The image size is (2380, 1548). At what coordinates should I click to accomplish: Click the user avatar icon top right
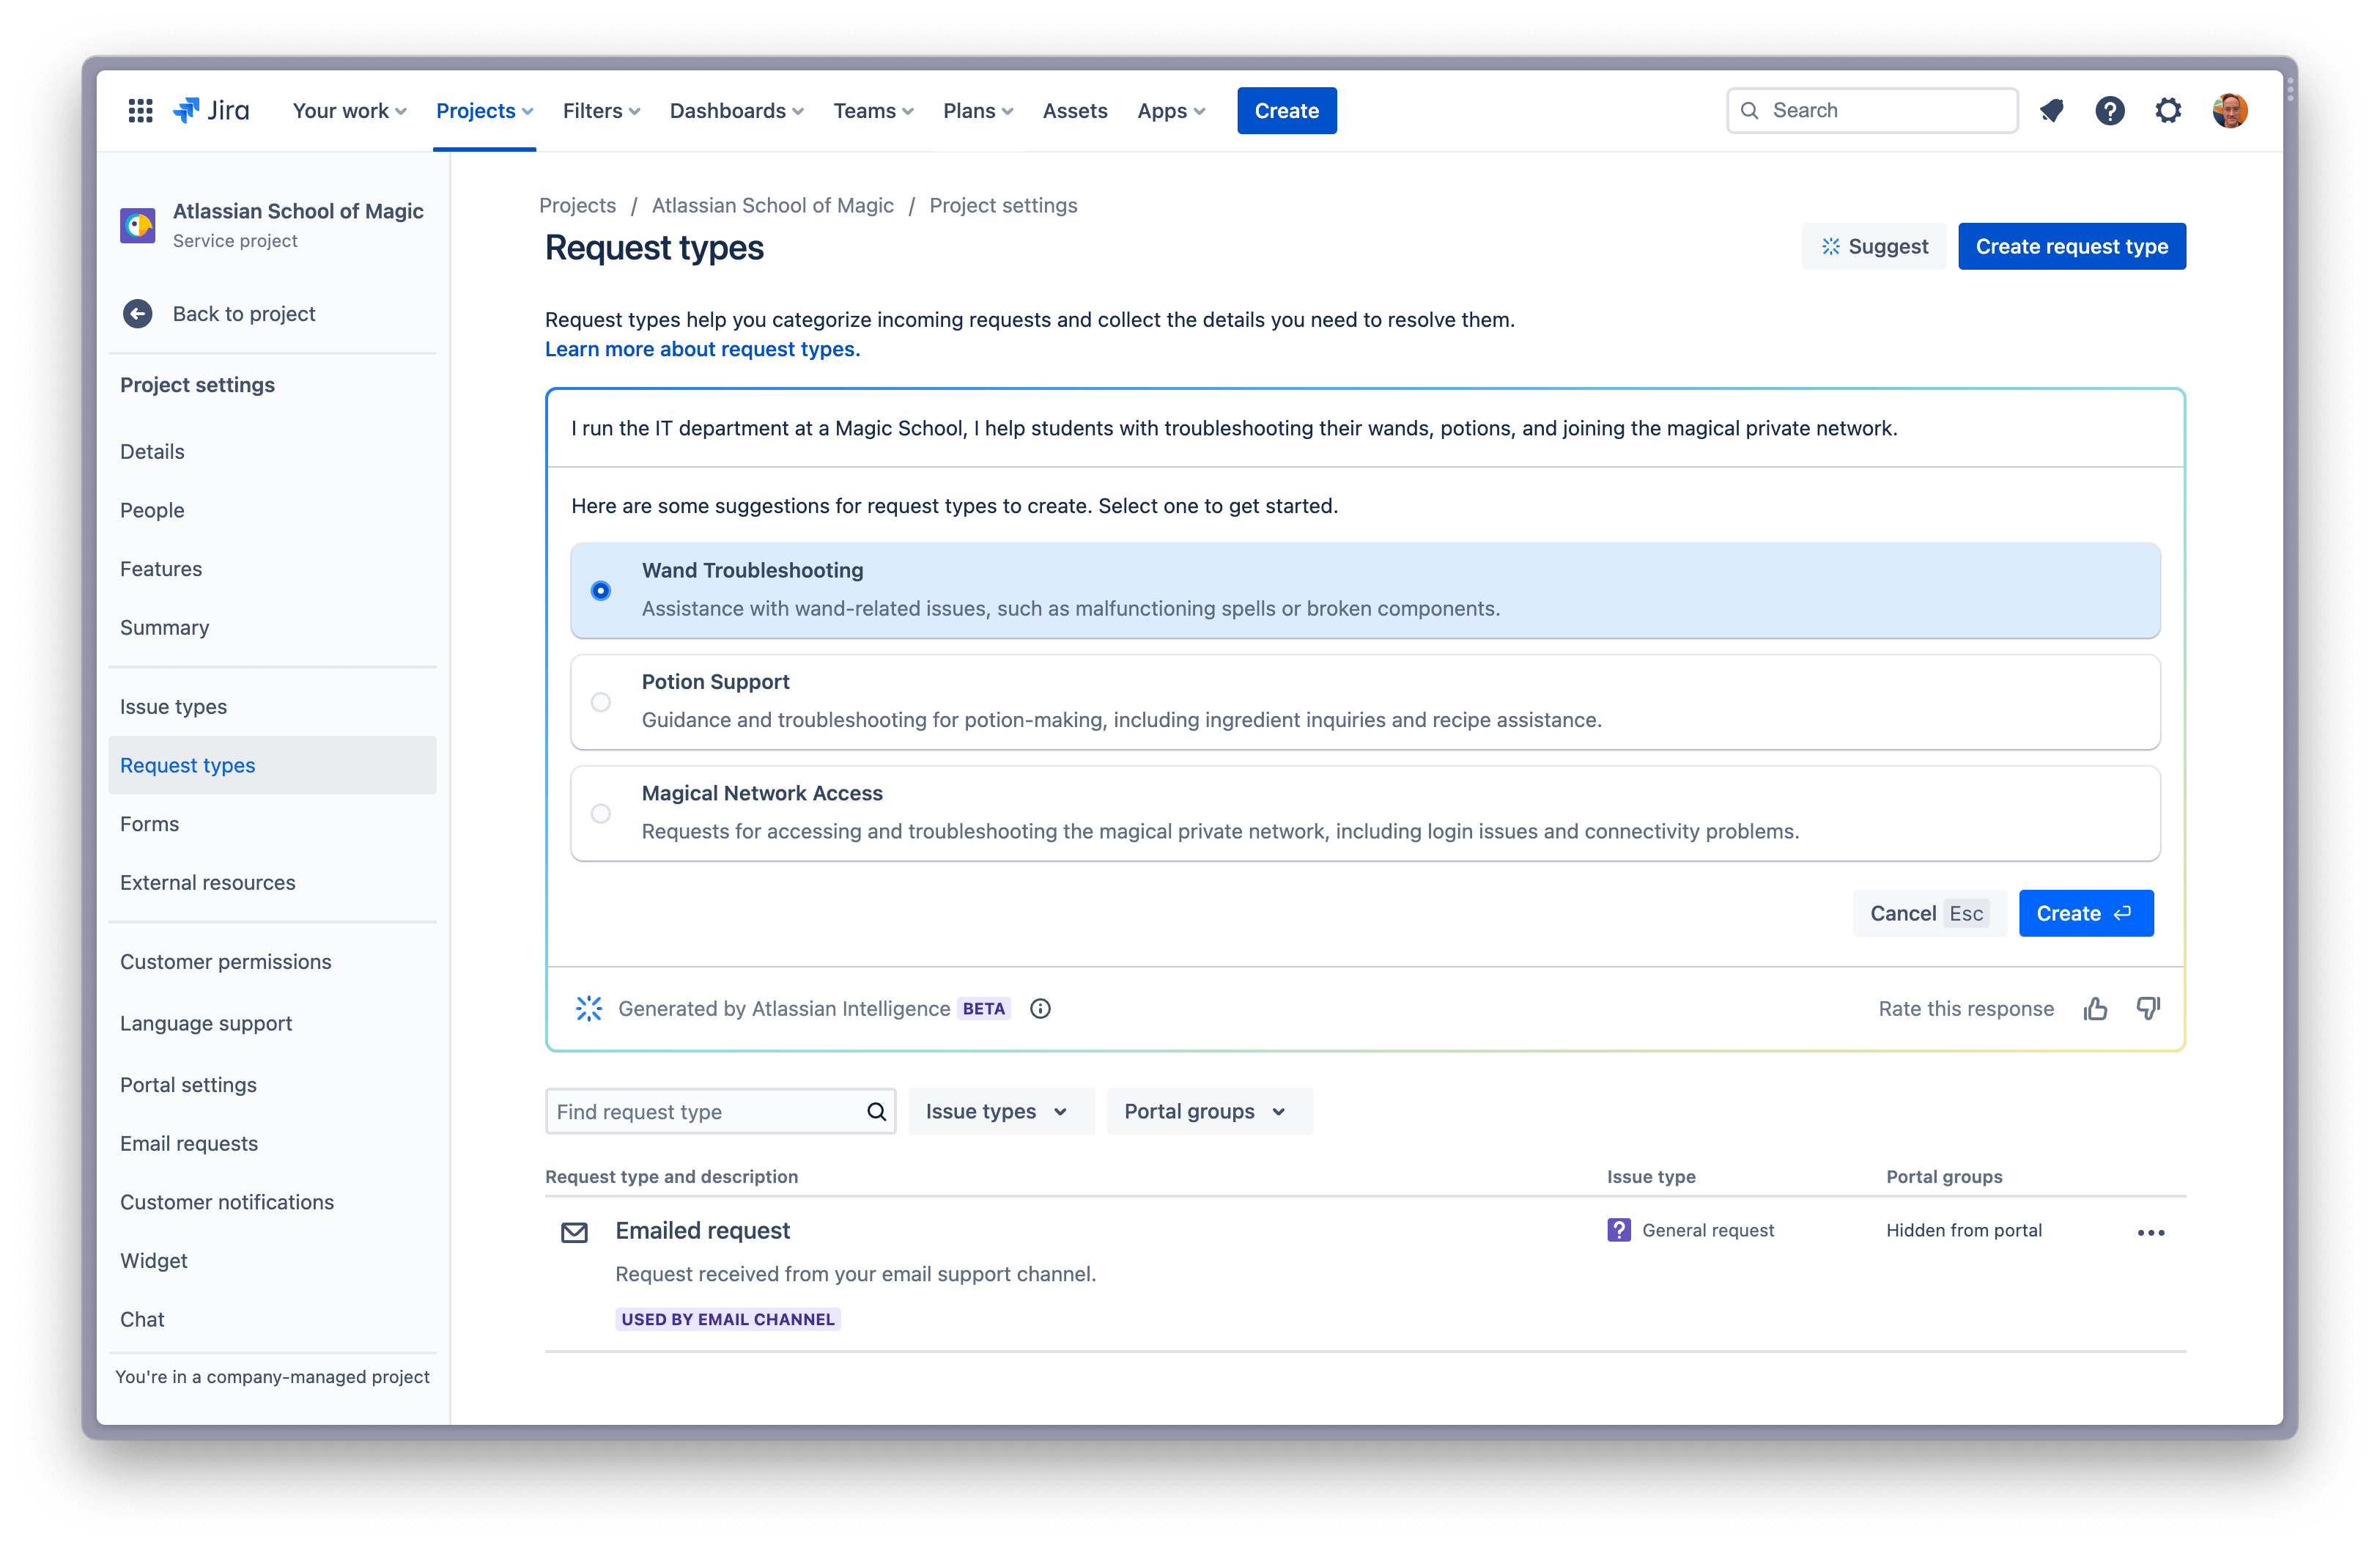pos(2231,109)
